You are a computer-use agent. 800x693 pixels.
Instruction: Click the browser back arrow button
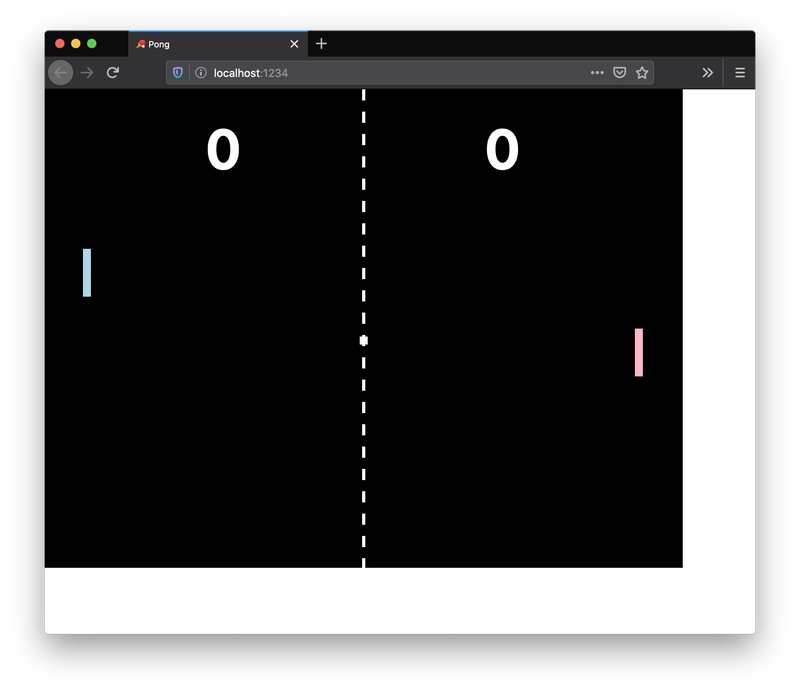coord(61,73)
